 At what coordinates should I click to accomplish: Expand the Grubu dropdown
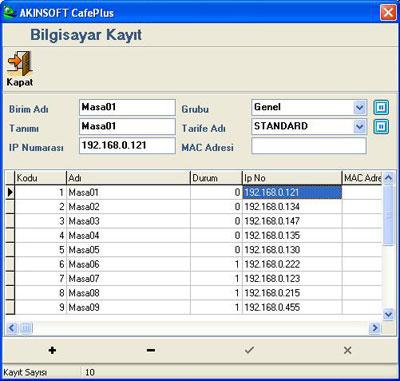click(359, 108)
